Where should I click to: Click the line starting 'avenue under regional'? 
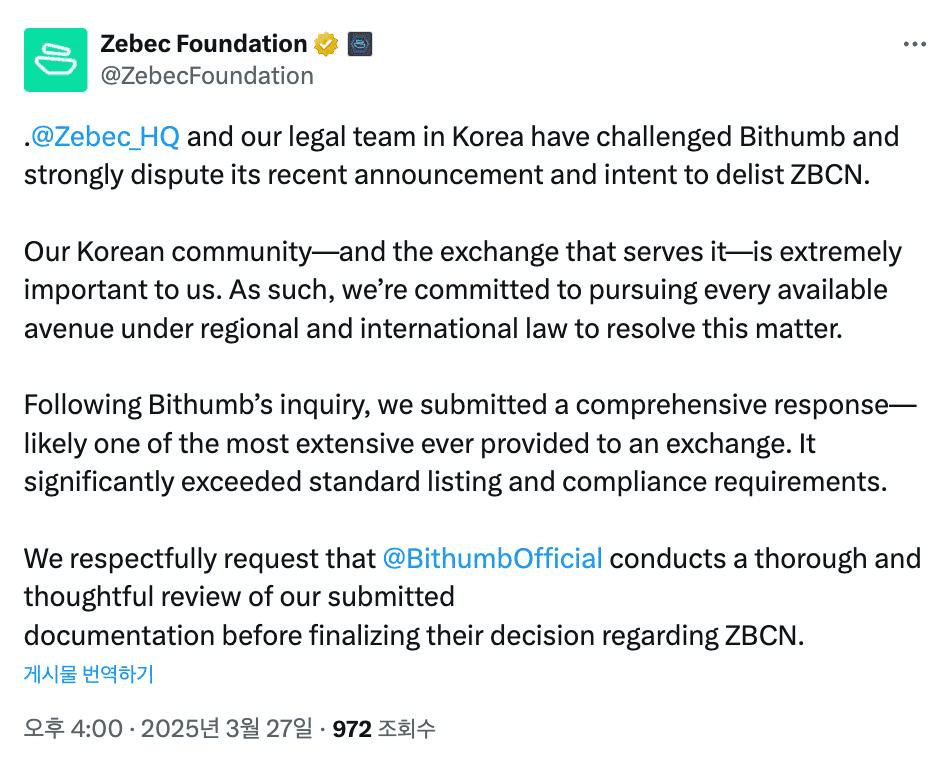click(x=433, y=328)
